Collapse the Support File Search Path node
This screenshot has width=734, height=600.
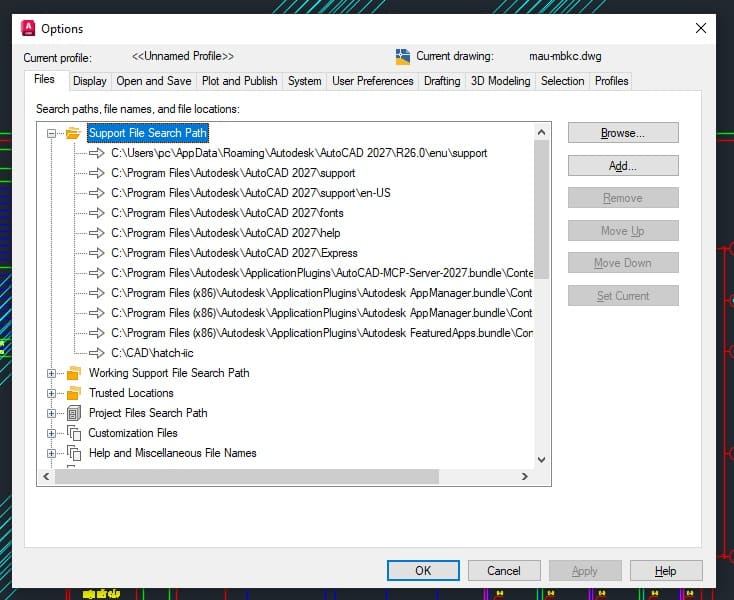51,133
